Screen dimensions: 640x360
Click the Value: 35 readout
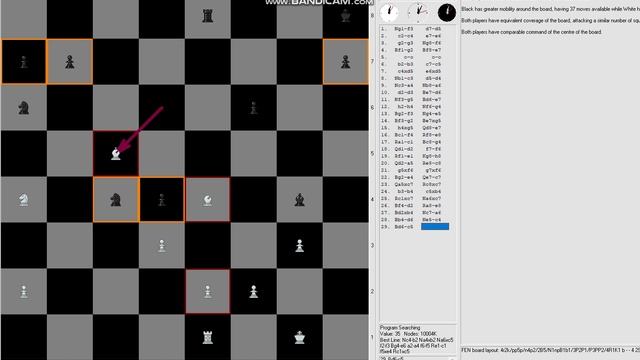390,333
